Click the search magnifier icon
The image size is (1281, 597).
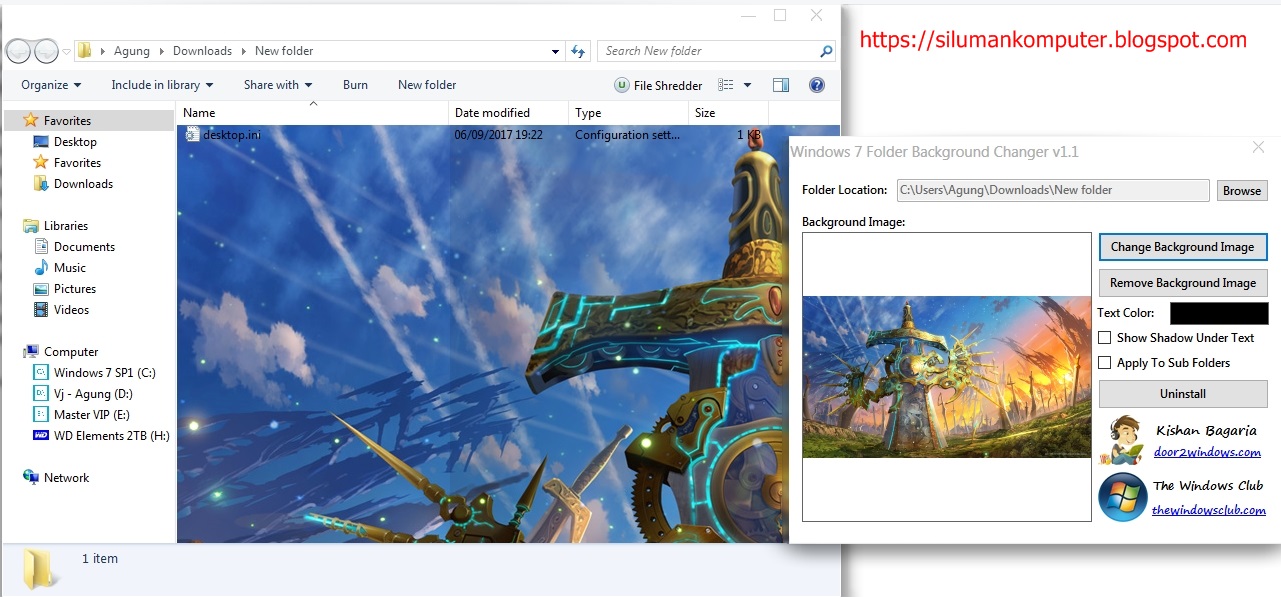[826, 51]
